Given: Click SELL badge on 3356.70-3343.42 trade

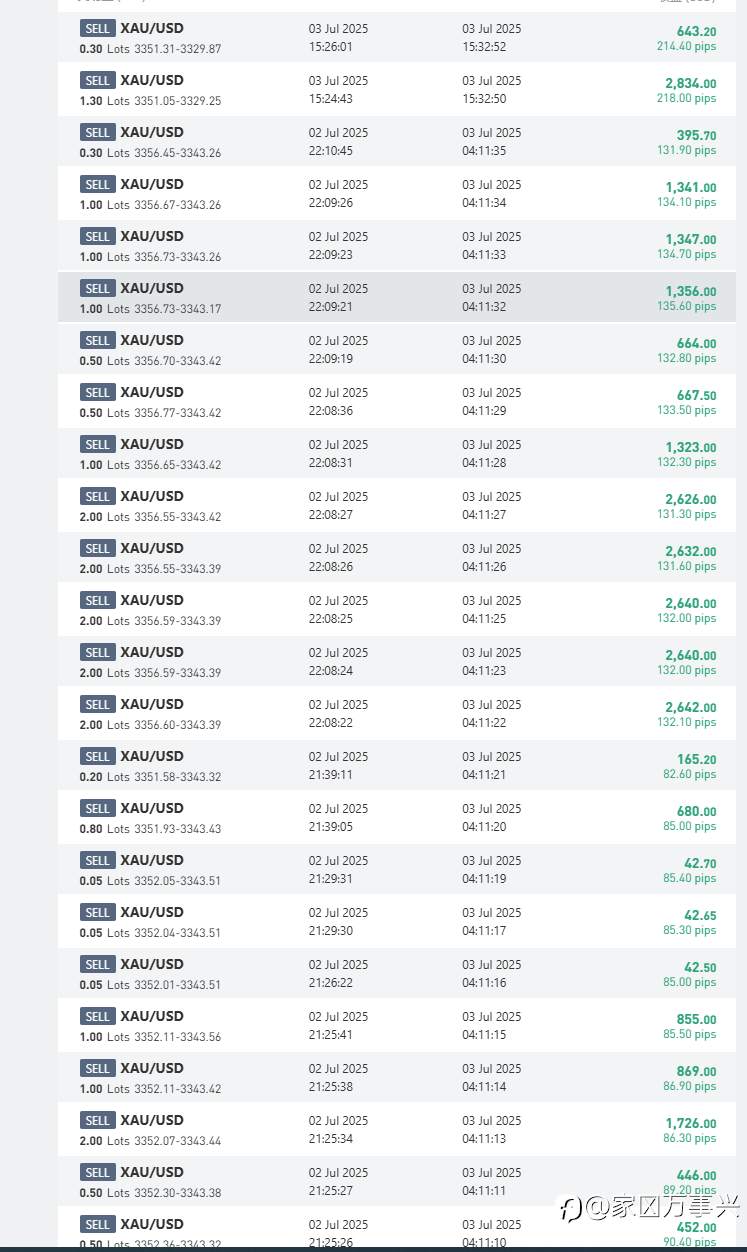Looking at the screenshot, I should coord(98,340).
